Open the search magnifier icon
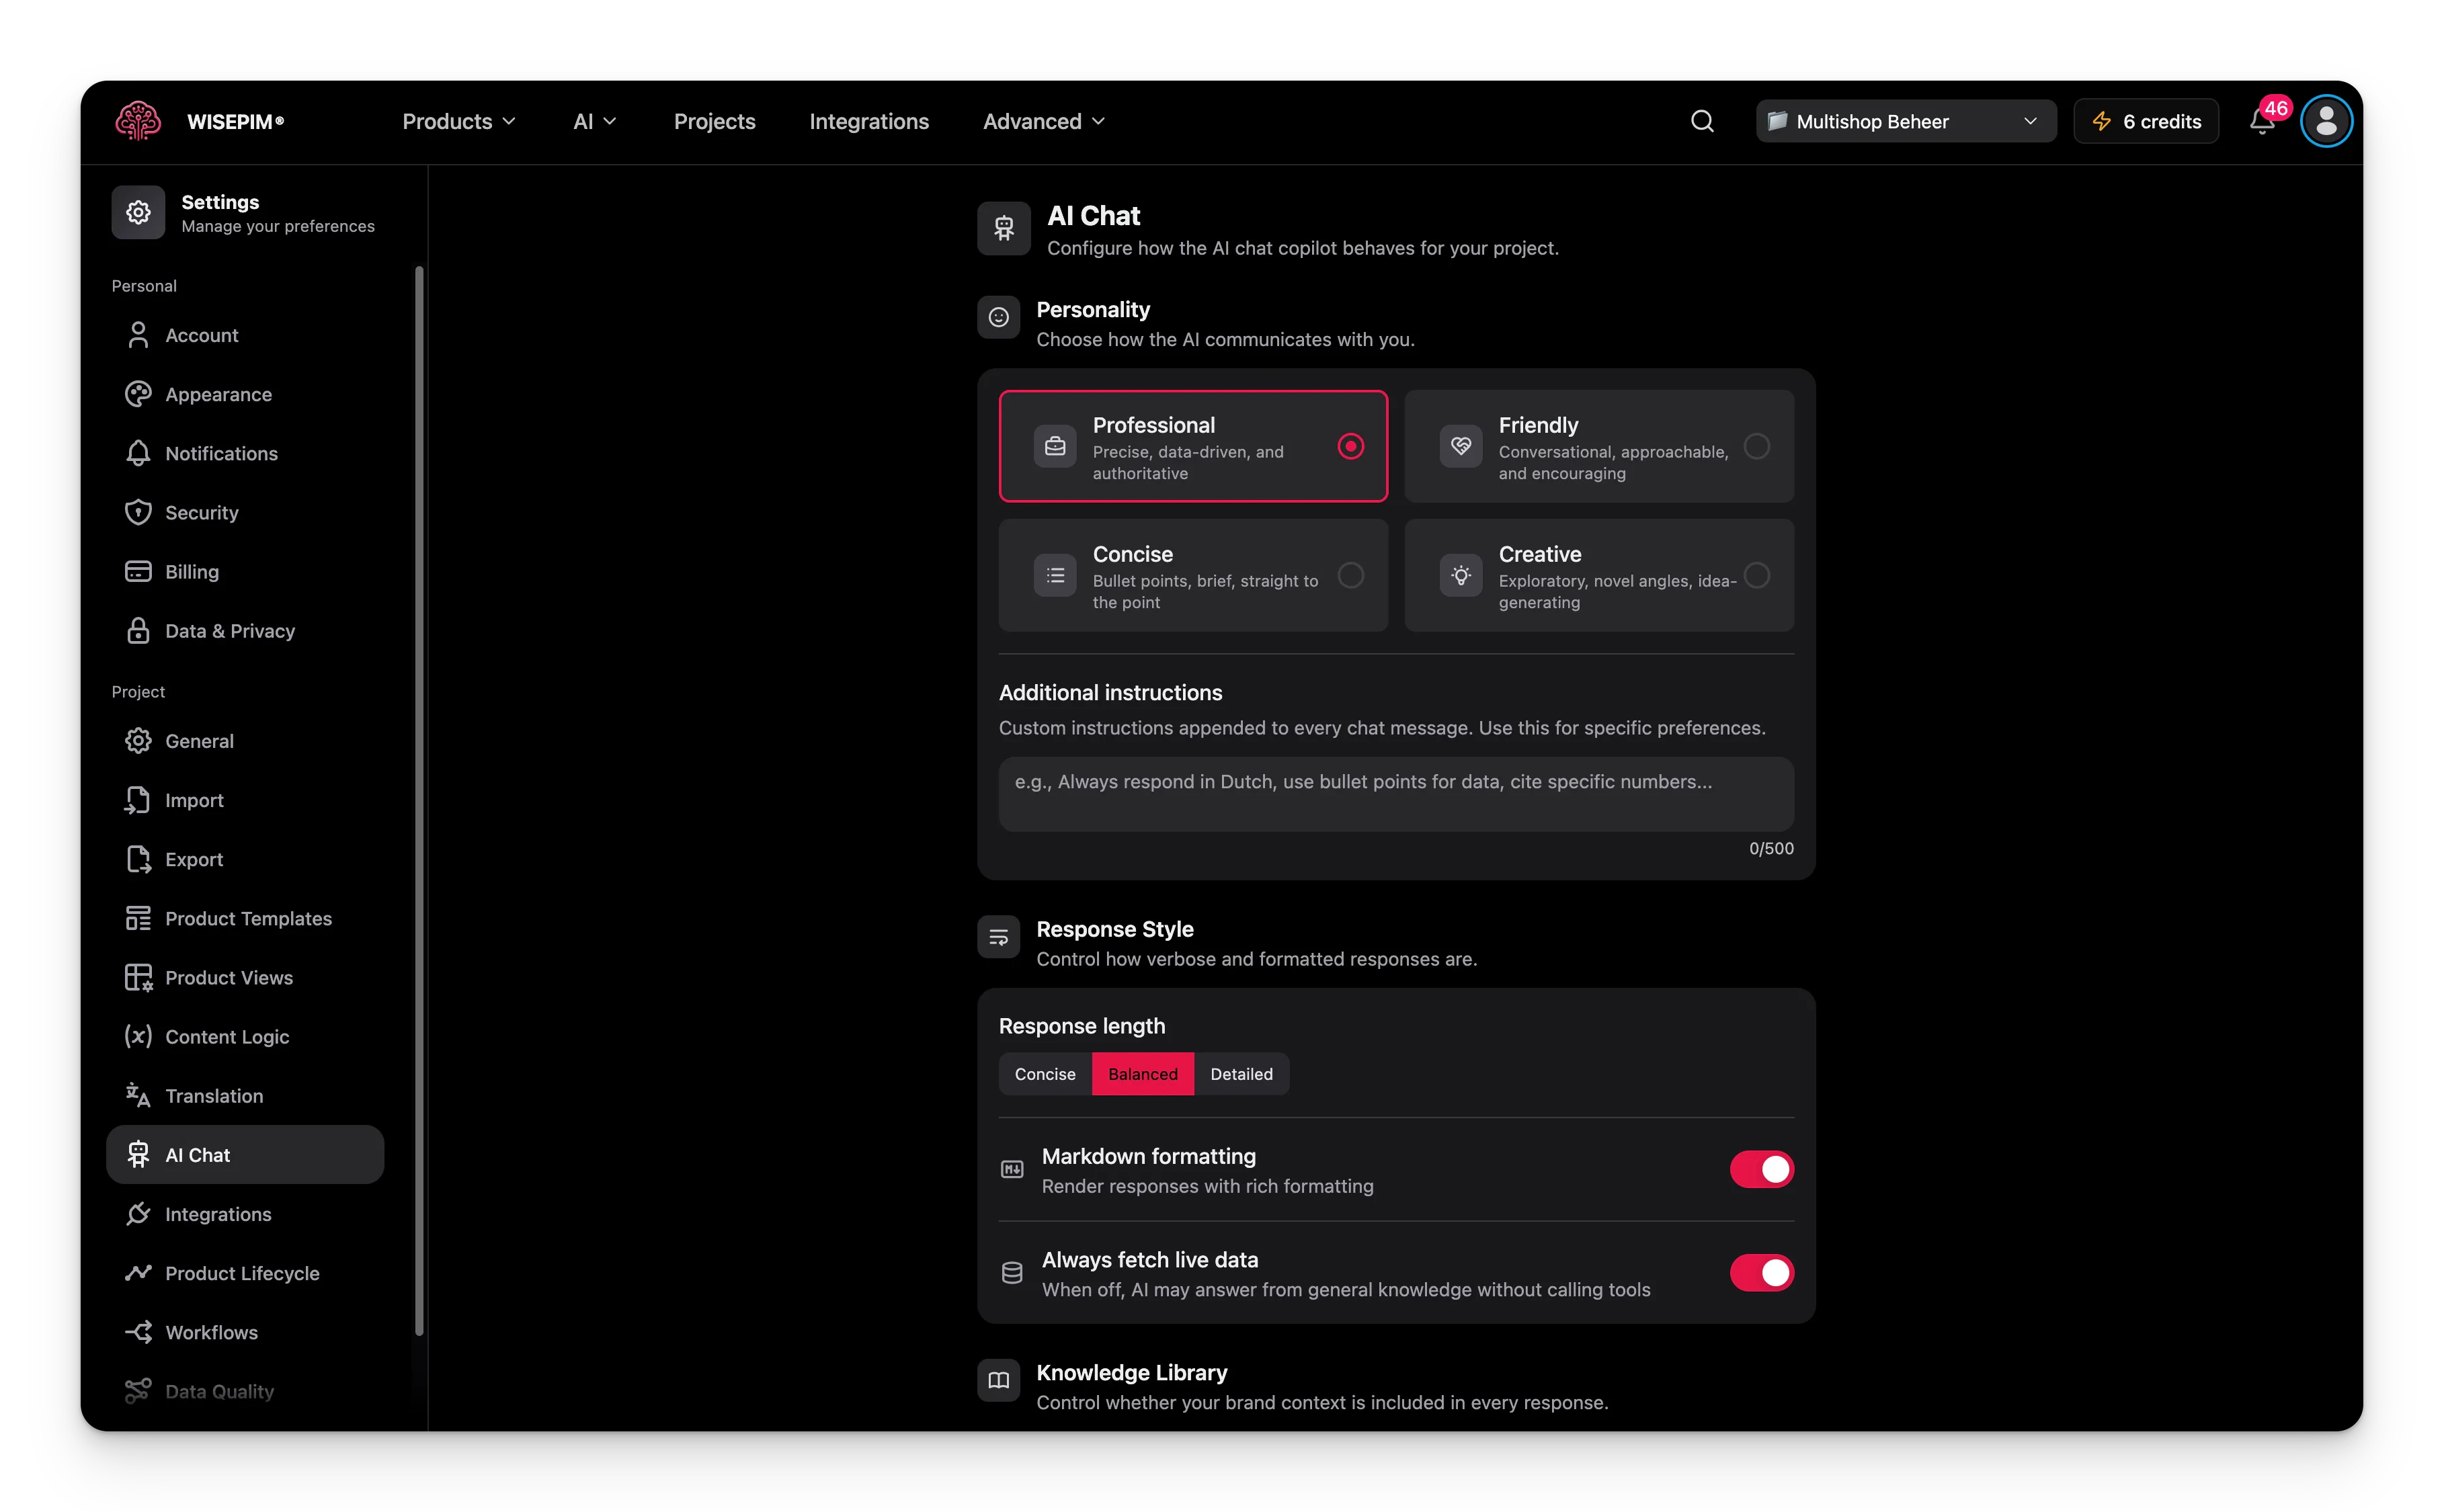 click(x=1702, y=121)
